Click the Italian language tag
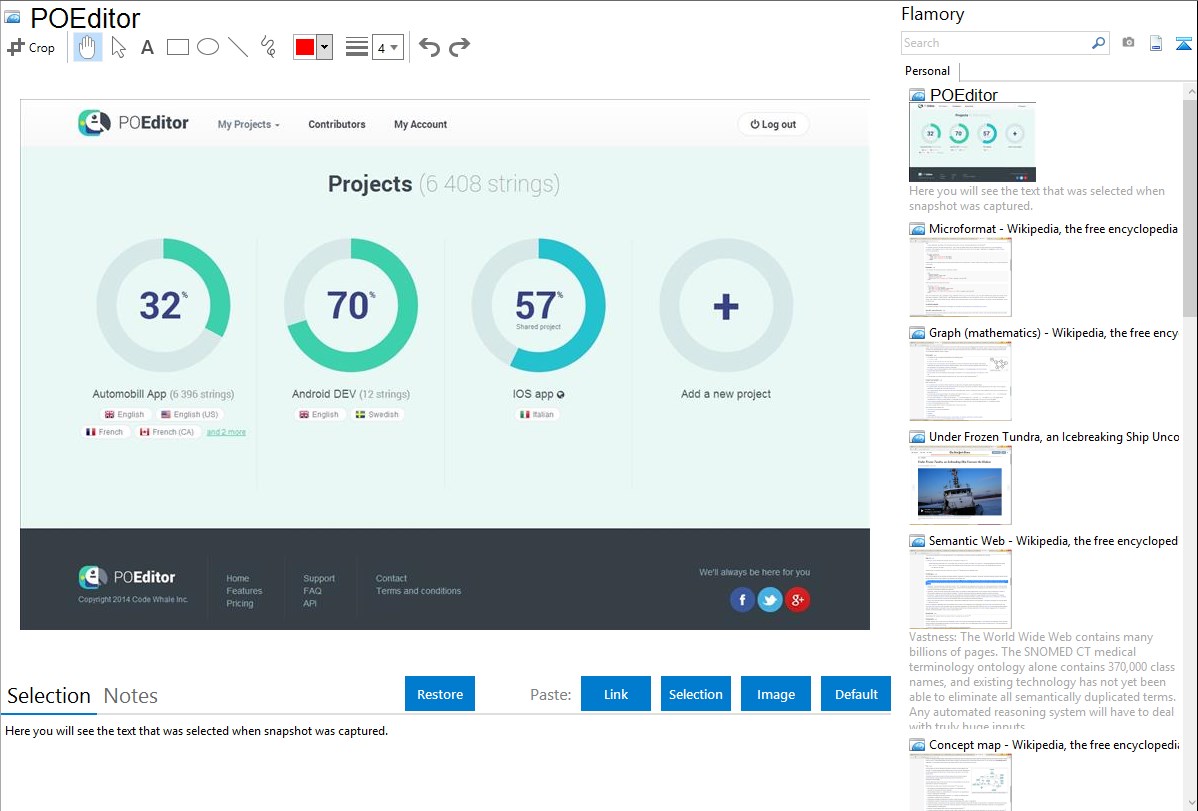 [x=538, y=414]
